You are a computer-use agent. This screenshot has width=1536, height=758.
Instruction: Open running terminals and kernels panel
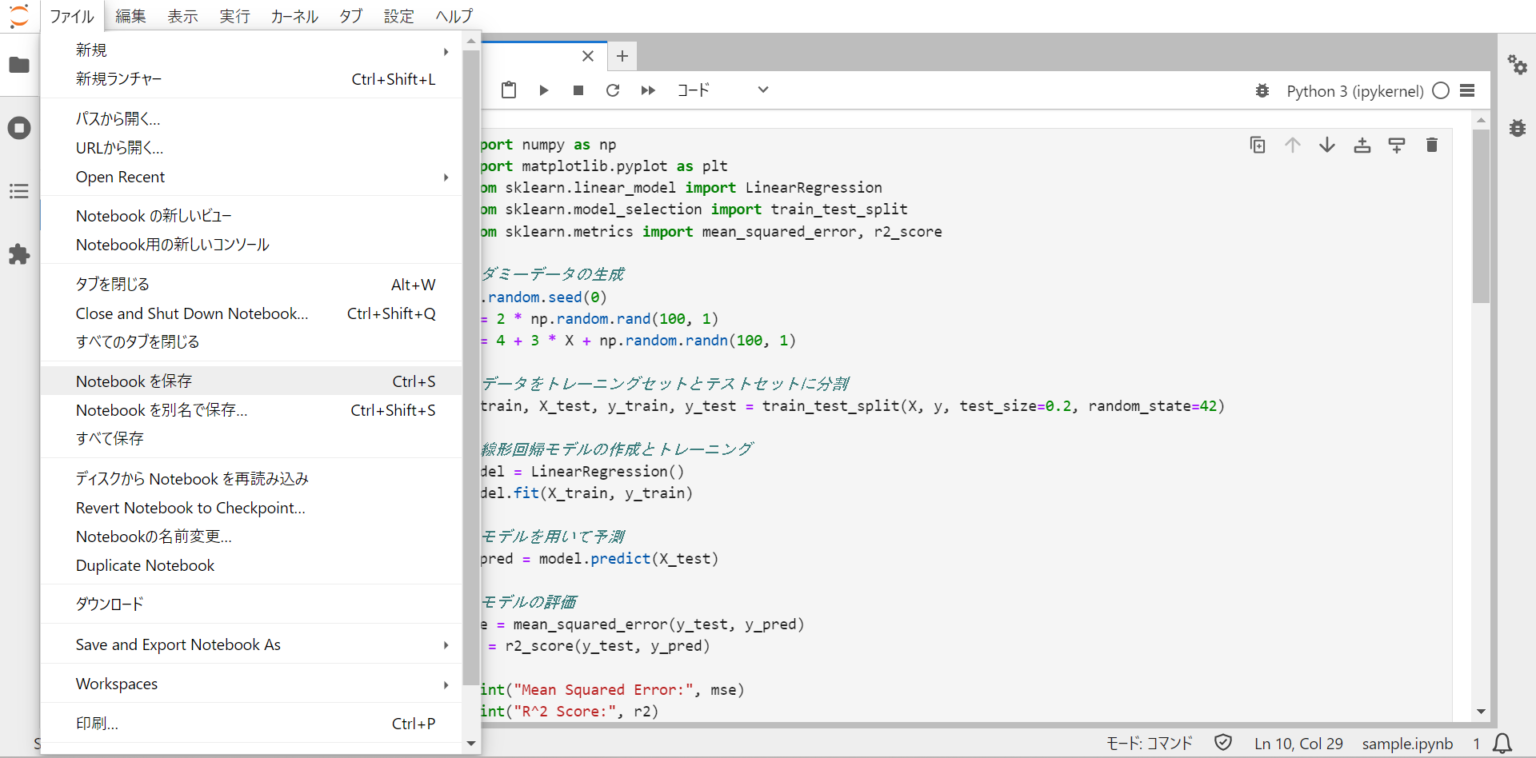(x=19, y=128)
